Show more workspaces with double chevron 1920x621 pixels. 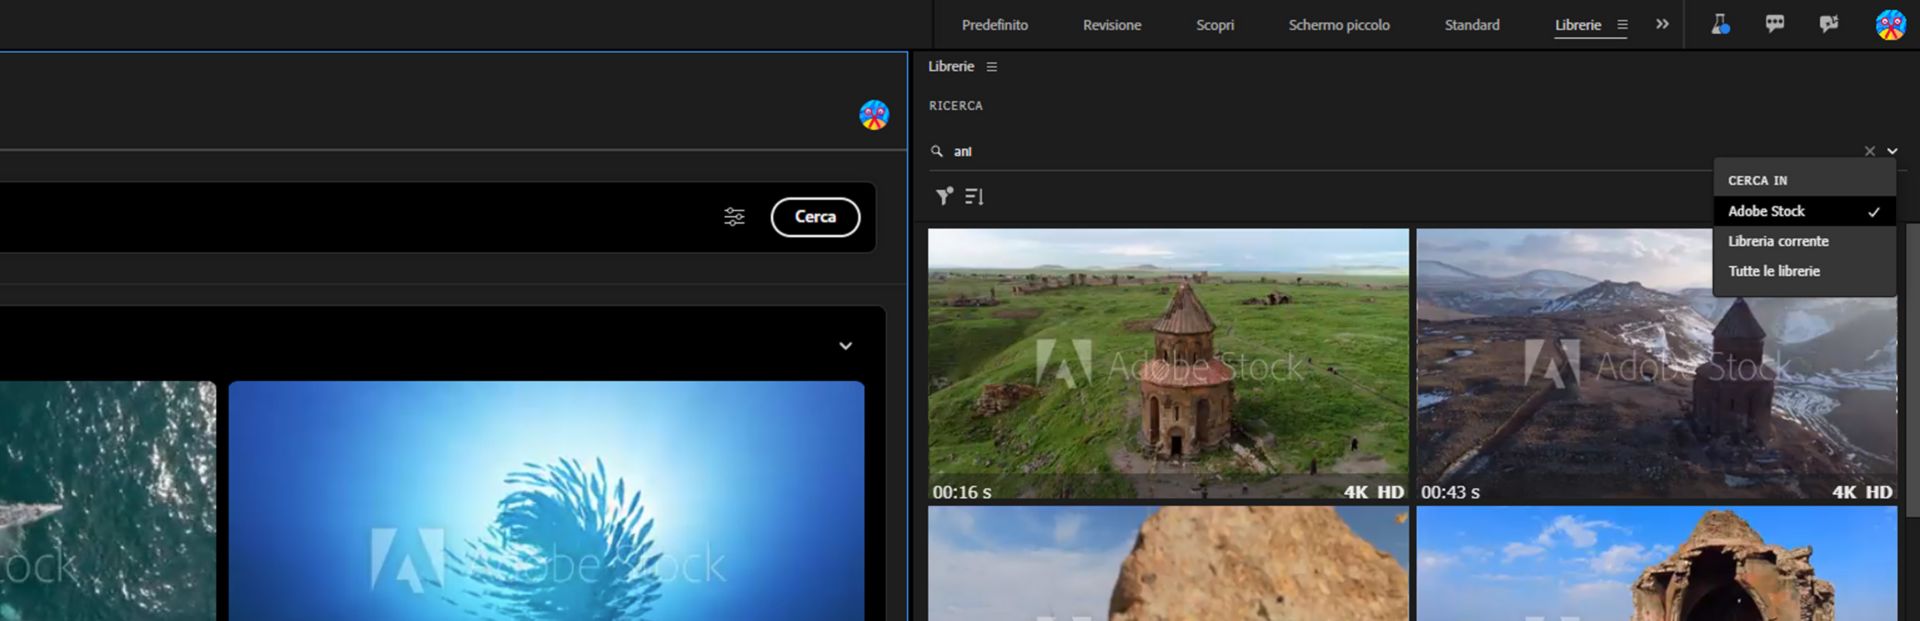[x=1662, y=24]
